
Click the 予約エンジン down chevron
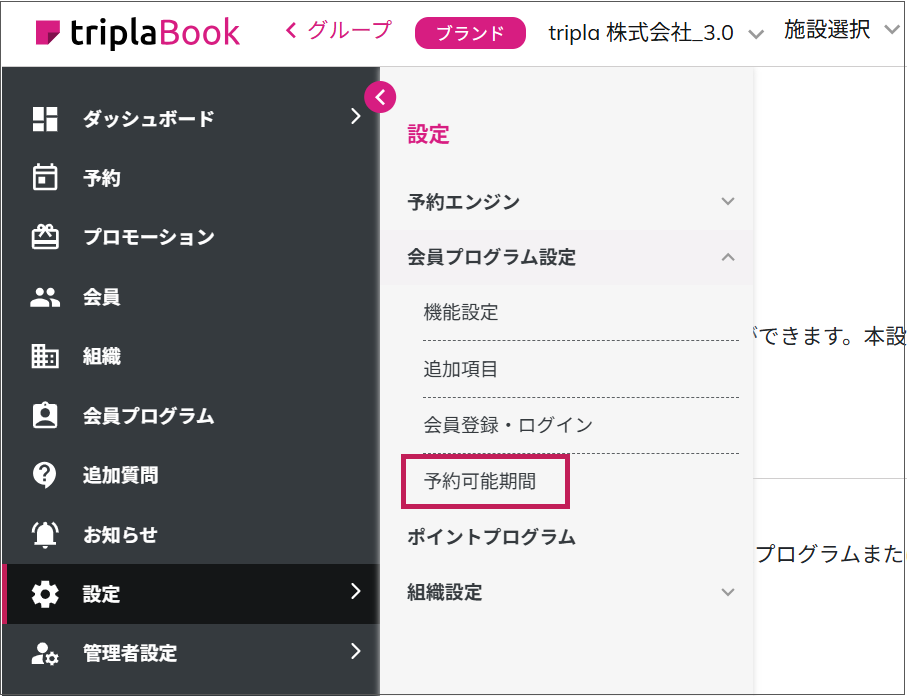728,202
